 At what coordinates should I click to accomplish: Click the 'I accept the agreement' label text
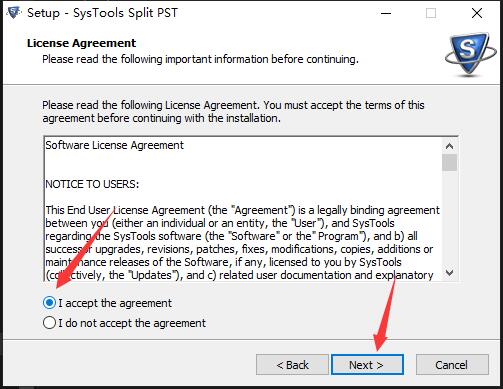coord(115,303)
